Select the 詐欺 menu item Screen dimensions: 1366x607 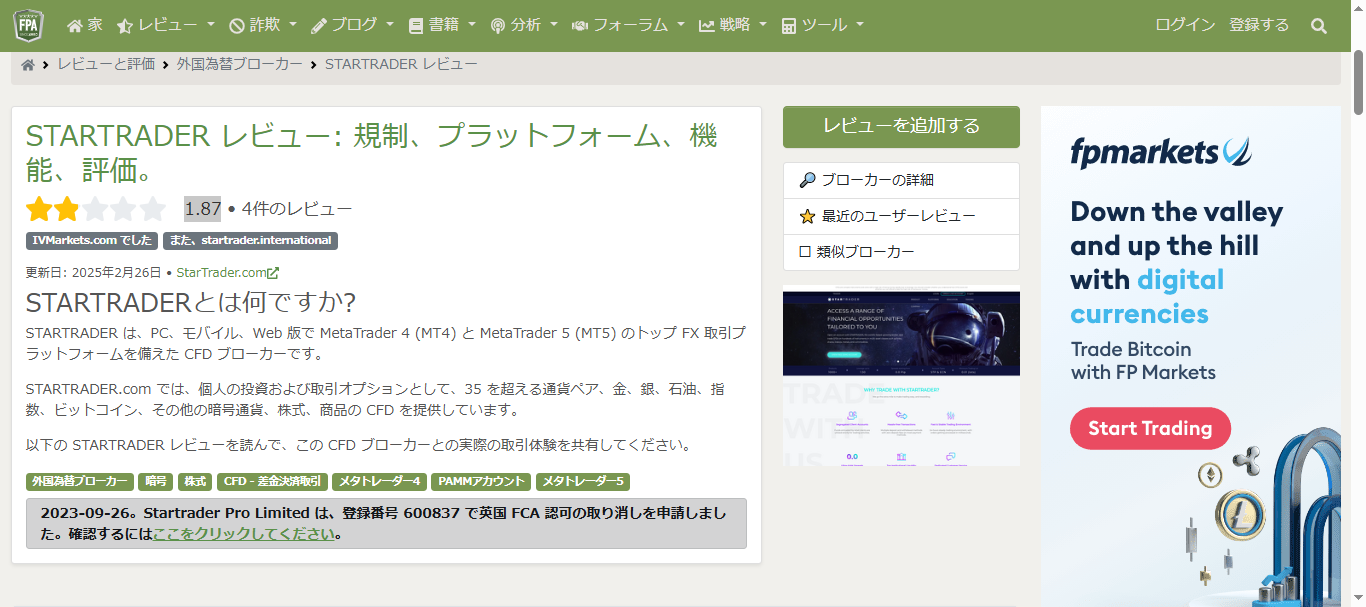coord(254,25)
